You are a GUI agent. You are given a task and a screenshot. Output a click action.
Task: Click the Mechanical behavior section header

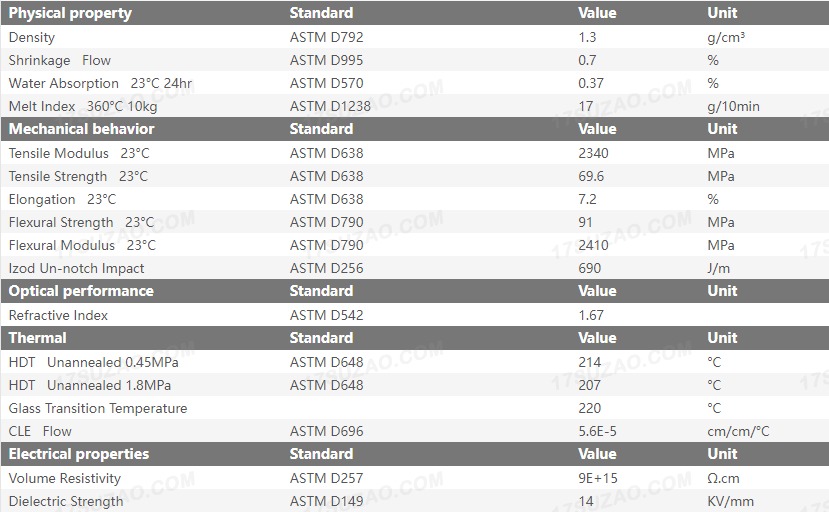[81, 129]
